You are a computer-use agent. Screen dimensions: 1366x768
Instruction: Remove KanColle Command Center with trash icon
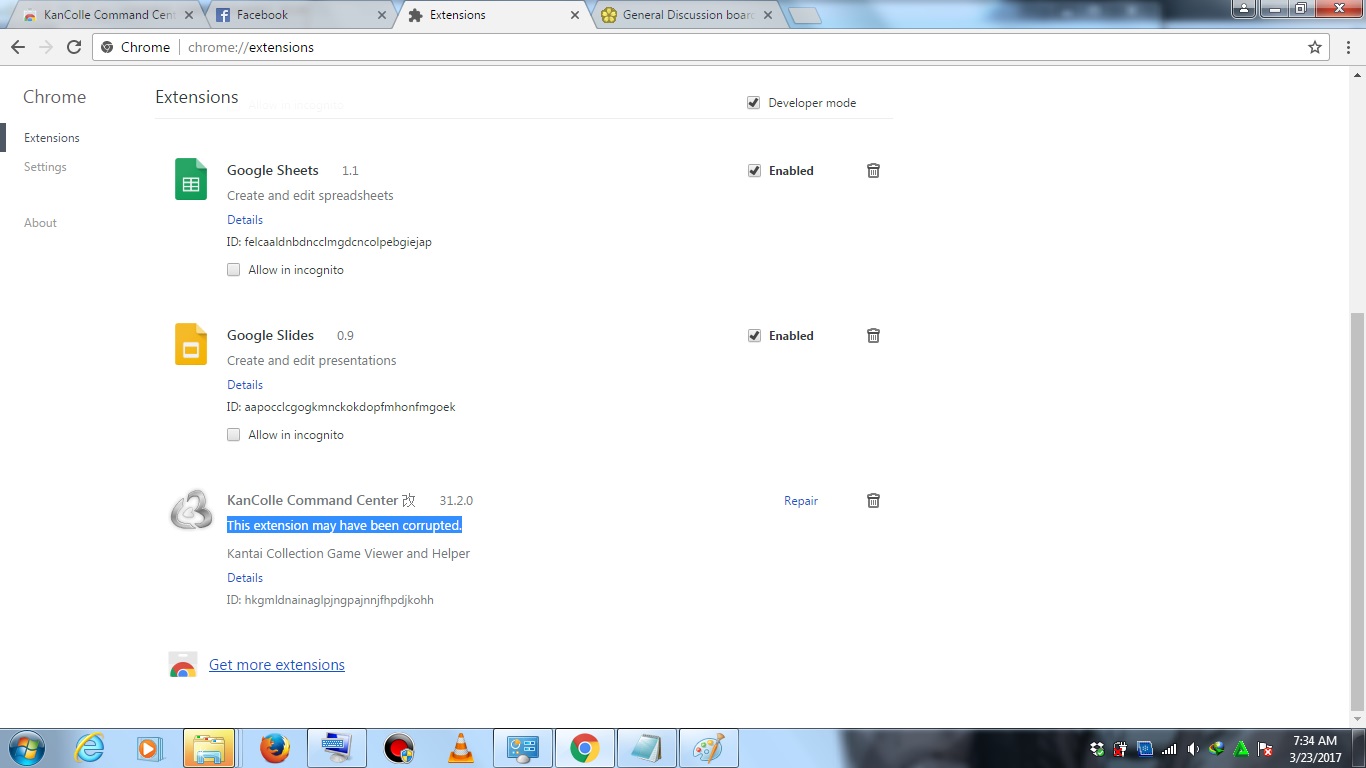pyautogui.click(x=873, y=501)
